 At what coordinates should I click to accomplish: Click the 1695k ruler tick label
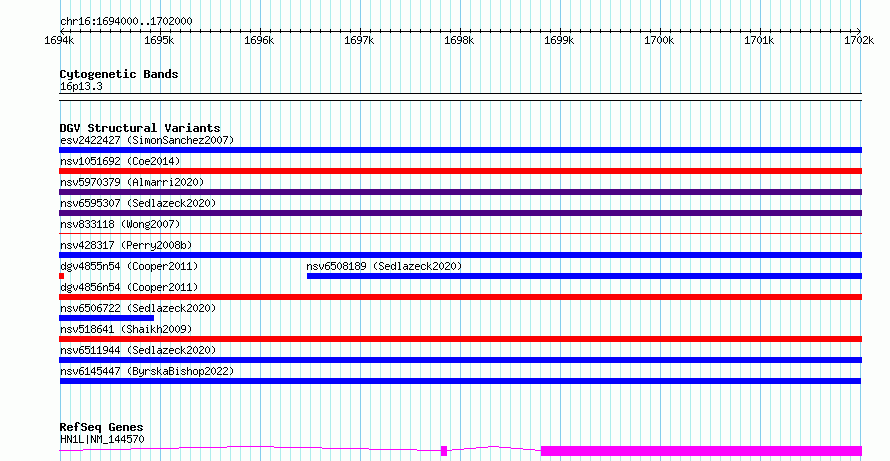tap(159, 40)
